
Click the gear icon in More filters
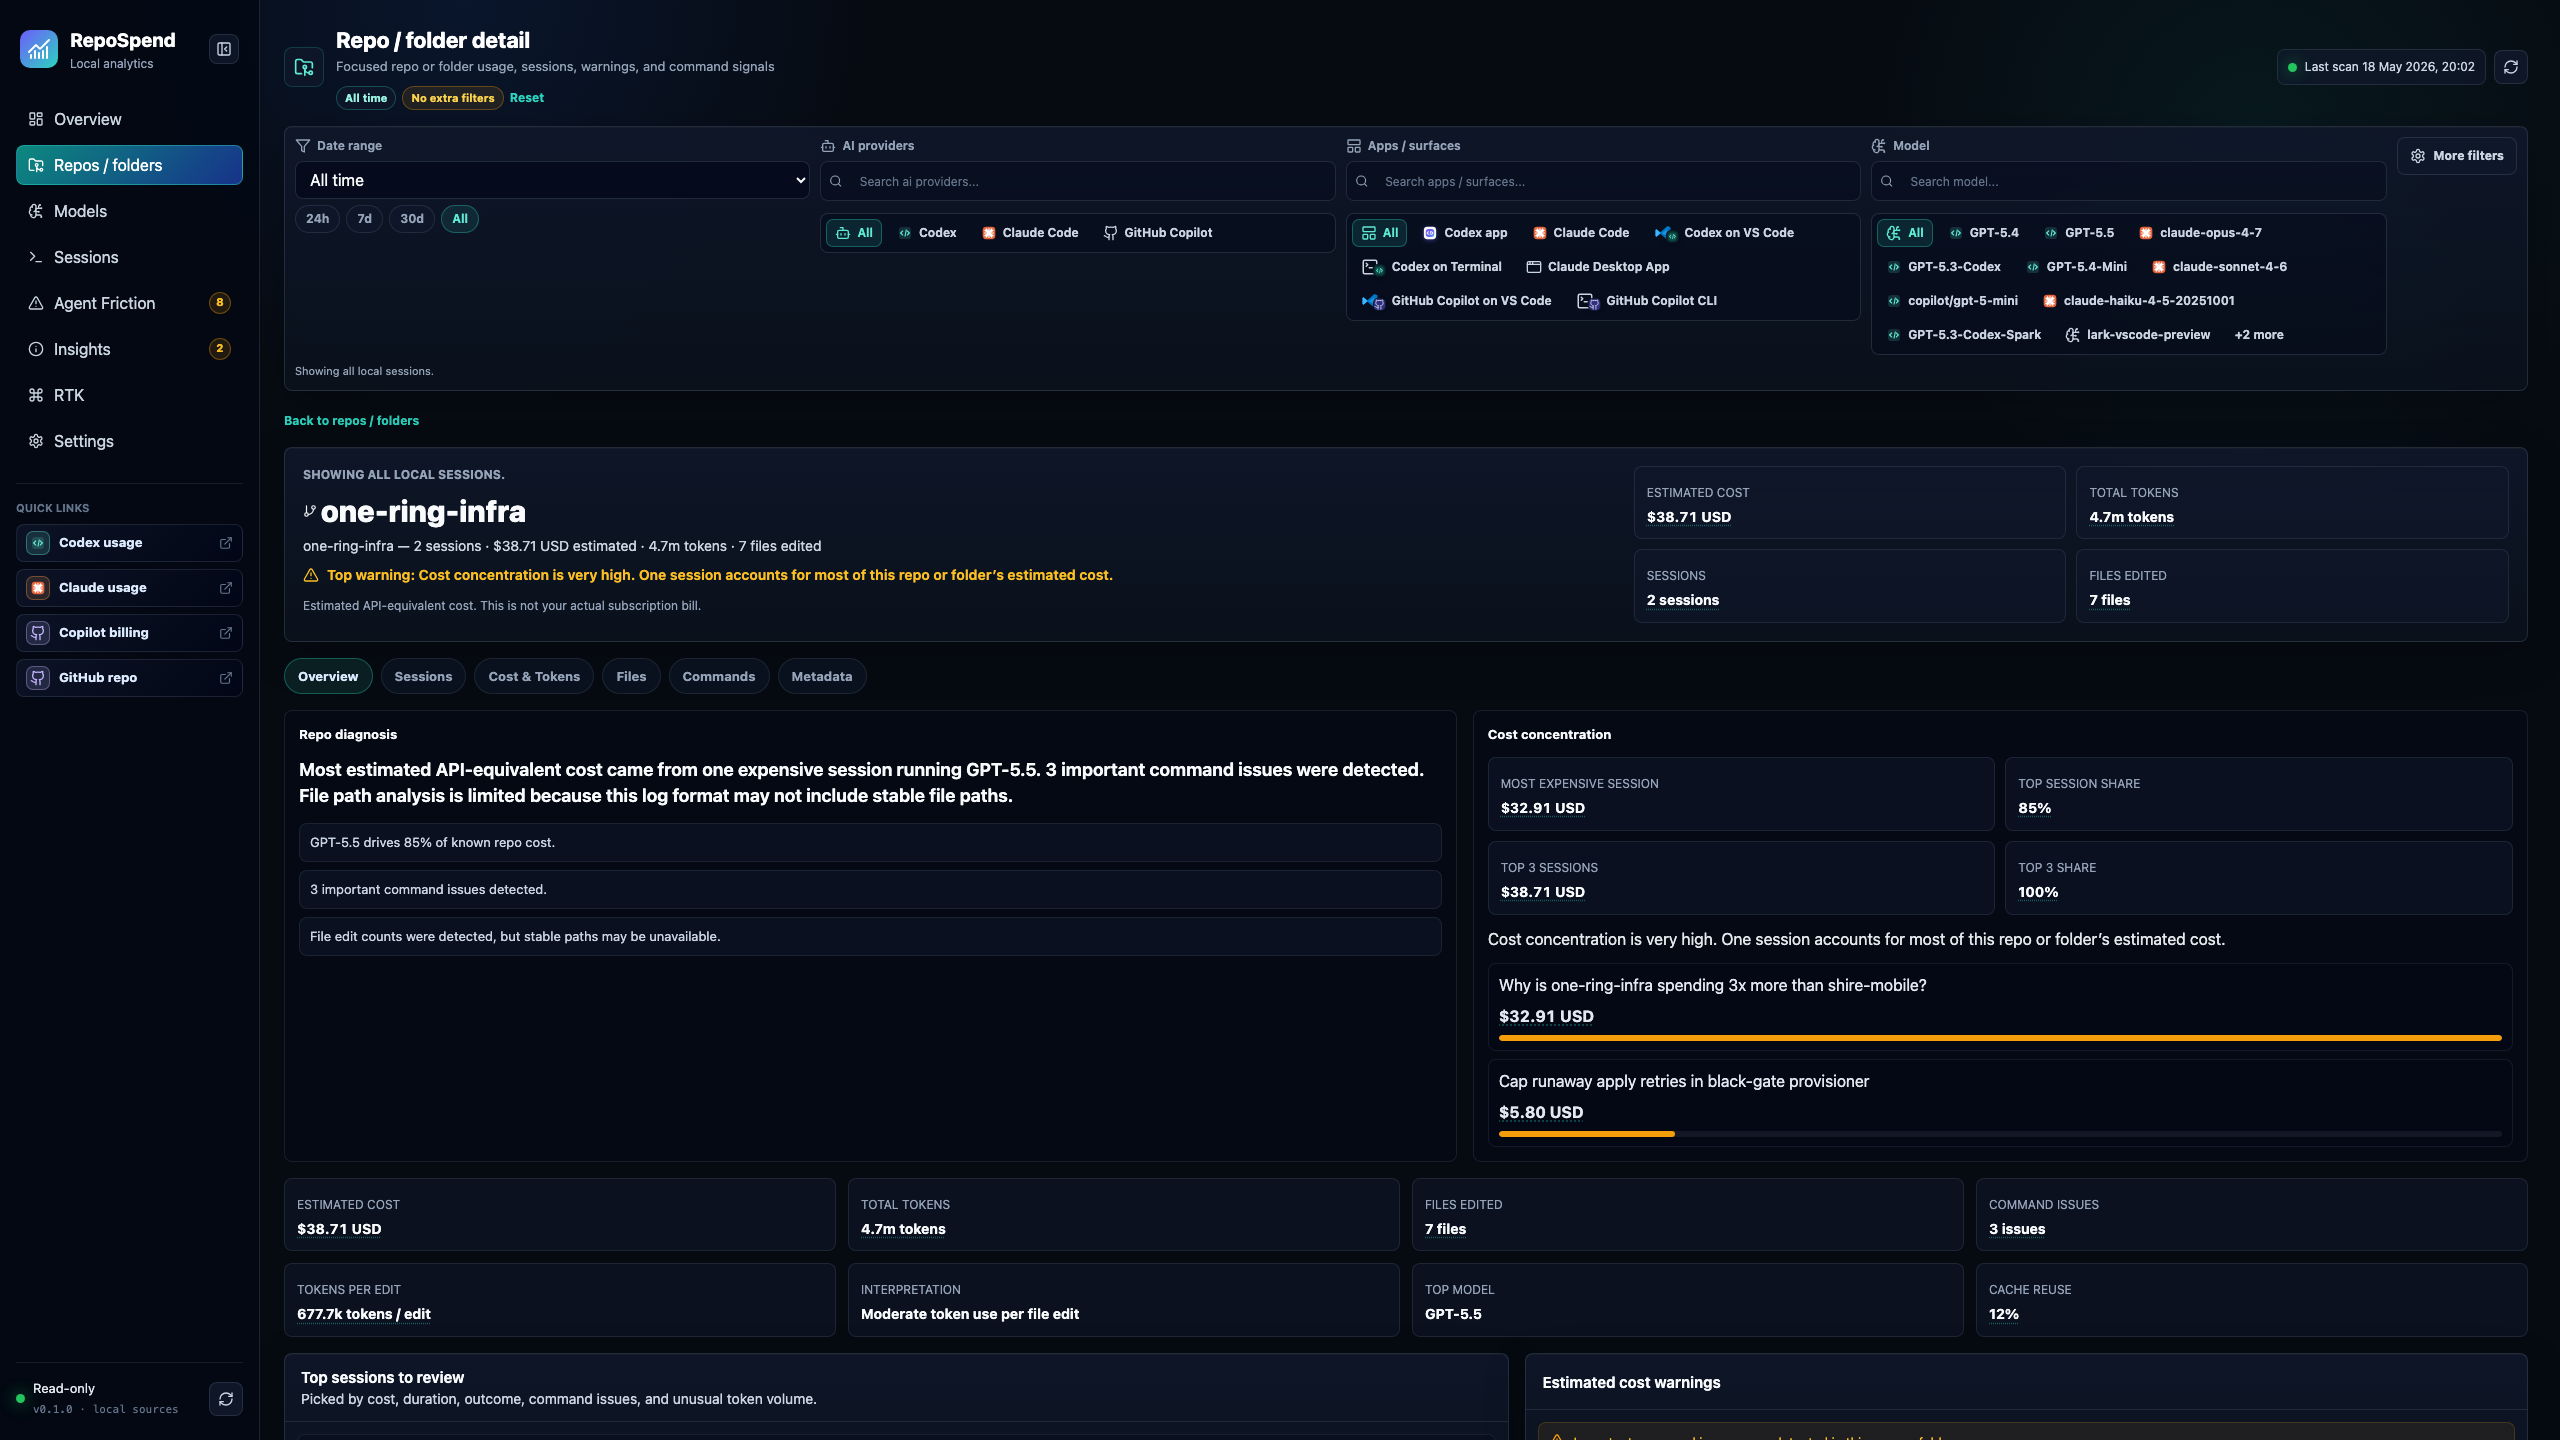(x=2418, y=156)
